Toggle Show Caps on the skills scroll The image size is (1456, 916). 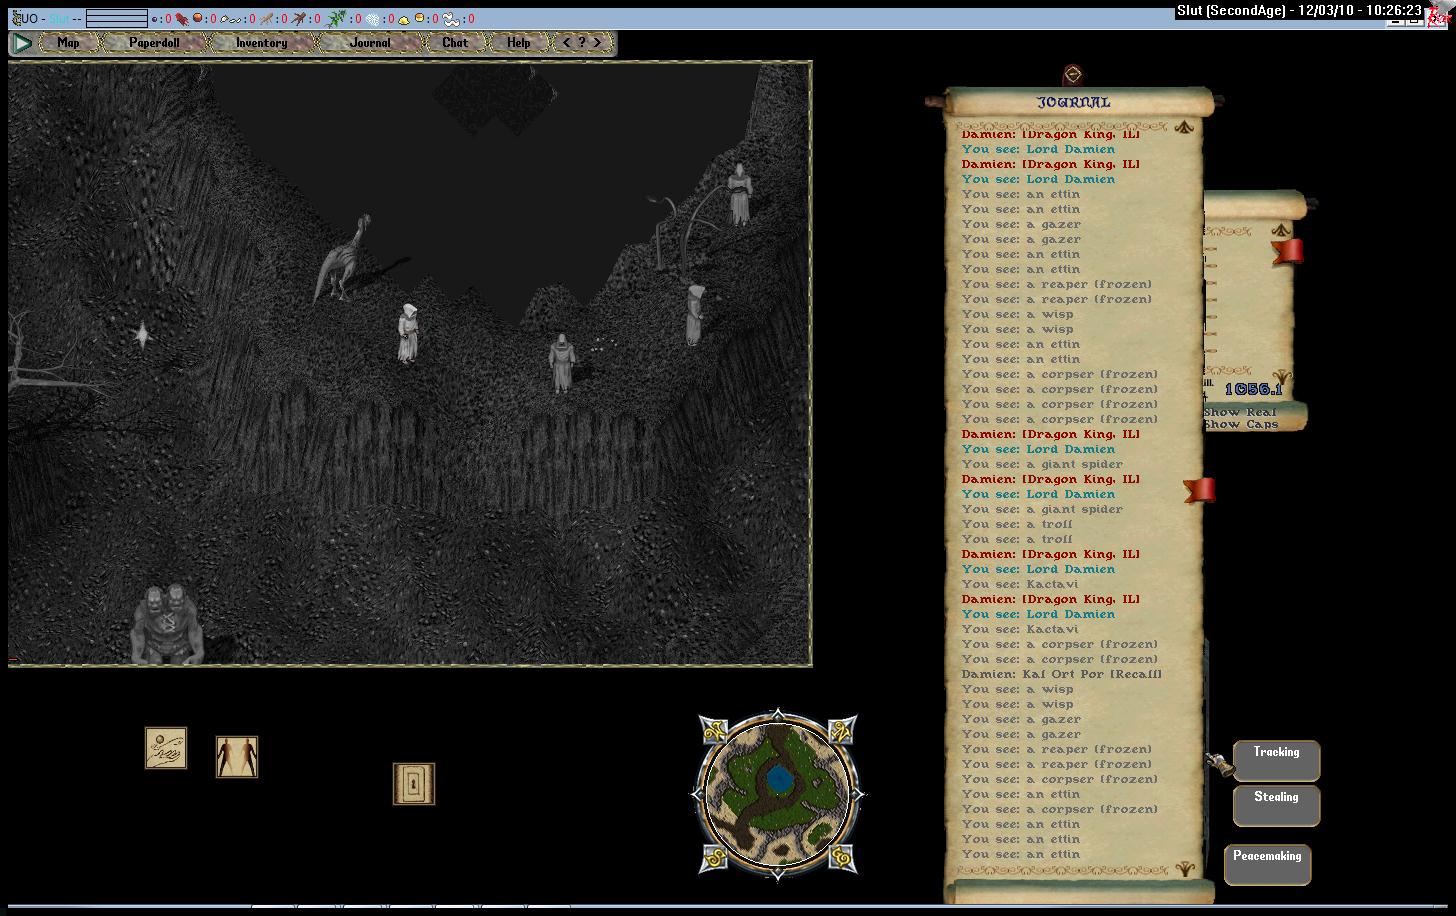(1240, 425)
